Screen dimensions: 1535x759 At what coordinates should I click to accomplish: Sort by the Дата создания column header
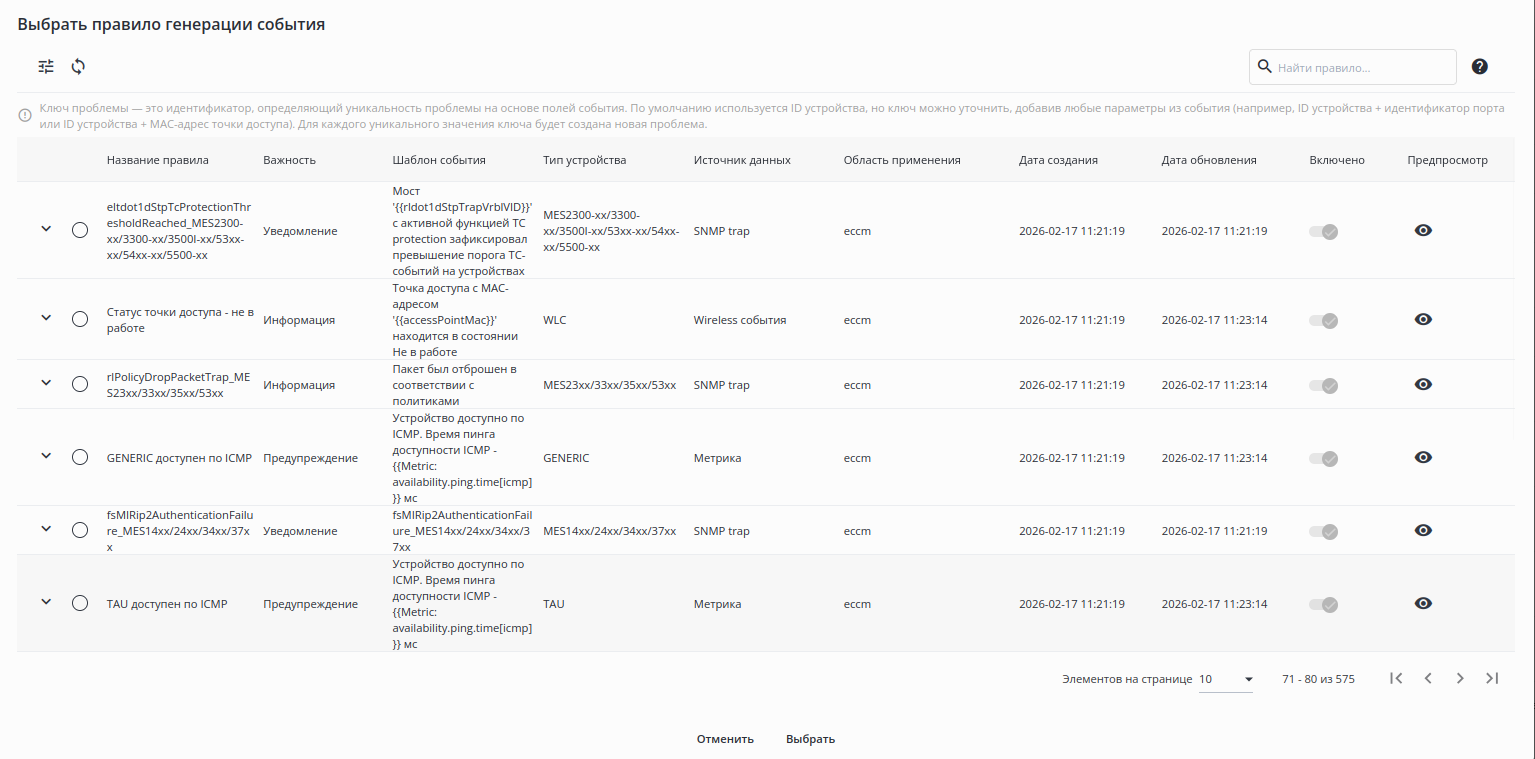tap(1058, 160)
